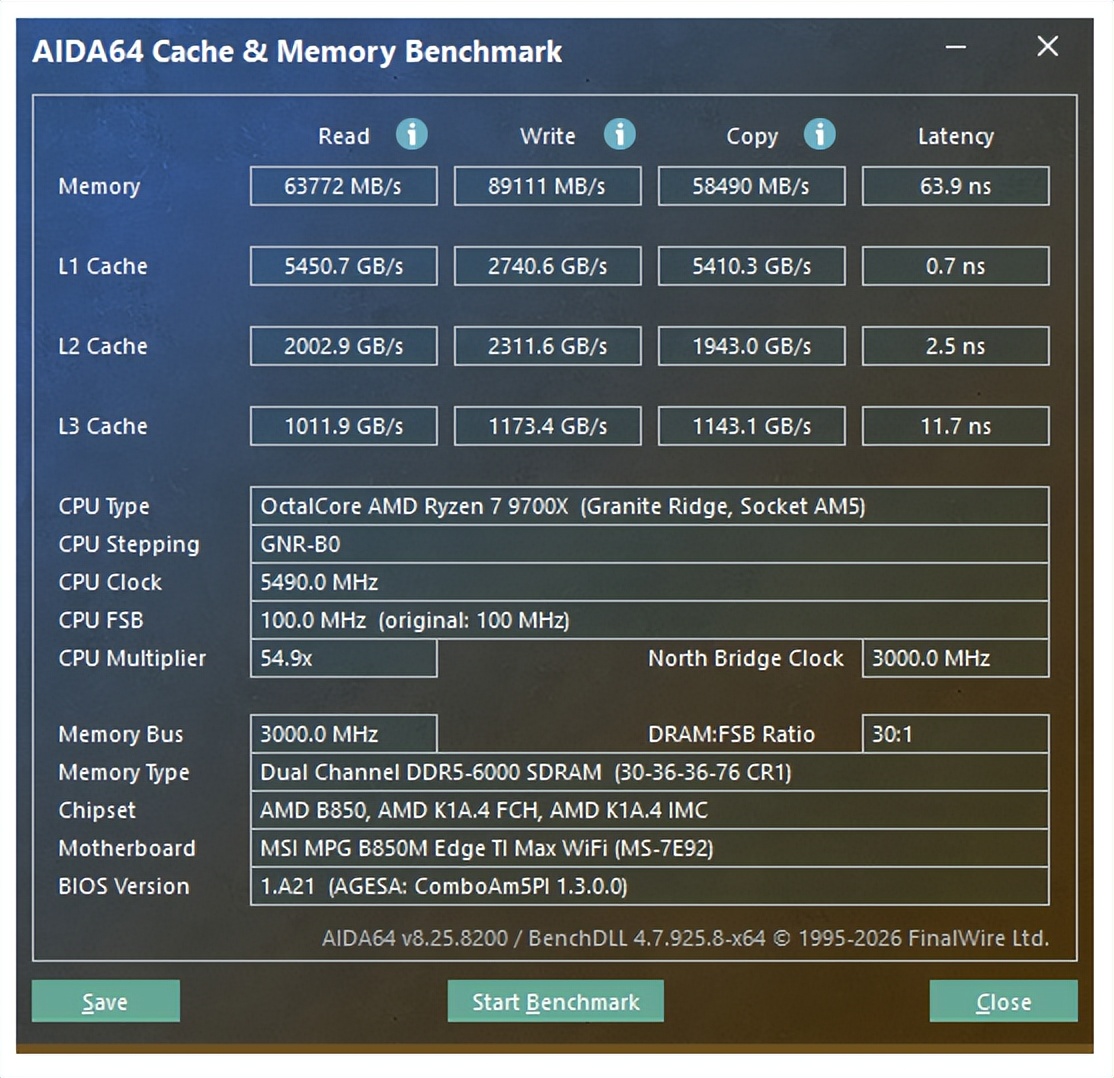The height and width of the screenshot is (1078, 1114).
Task: Click the Memory Type field DDR5-6000 SDRAM
Action: coord(649,772)
